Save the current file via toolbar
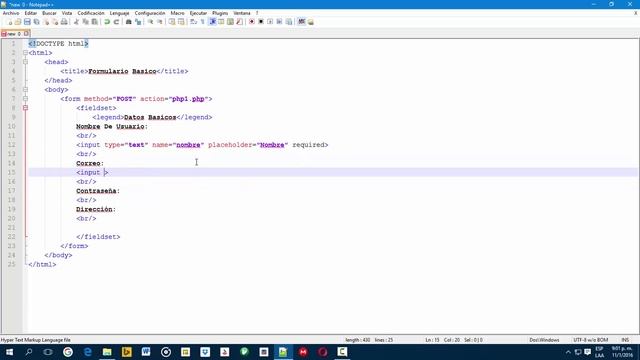Viewport: 640px width, 360px height. (x=27, y=22)
